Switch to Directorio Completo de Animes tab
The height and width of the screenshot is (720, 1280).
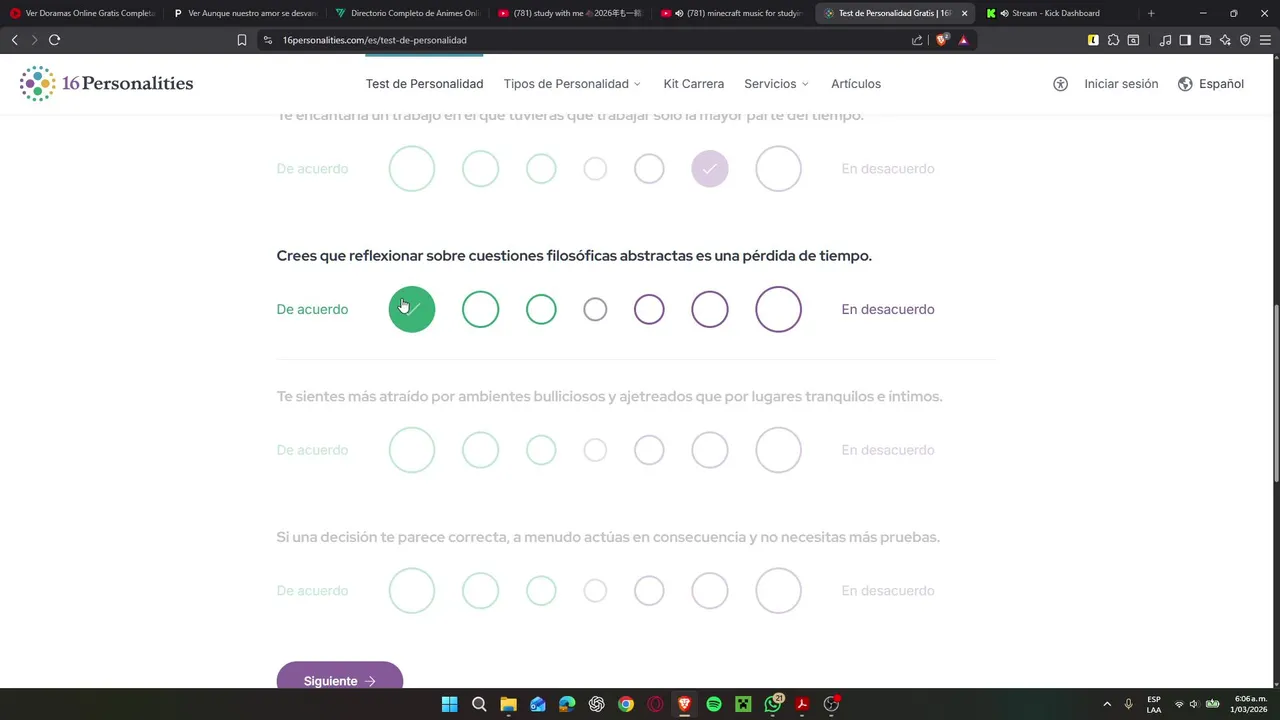point(407,13)
